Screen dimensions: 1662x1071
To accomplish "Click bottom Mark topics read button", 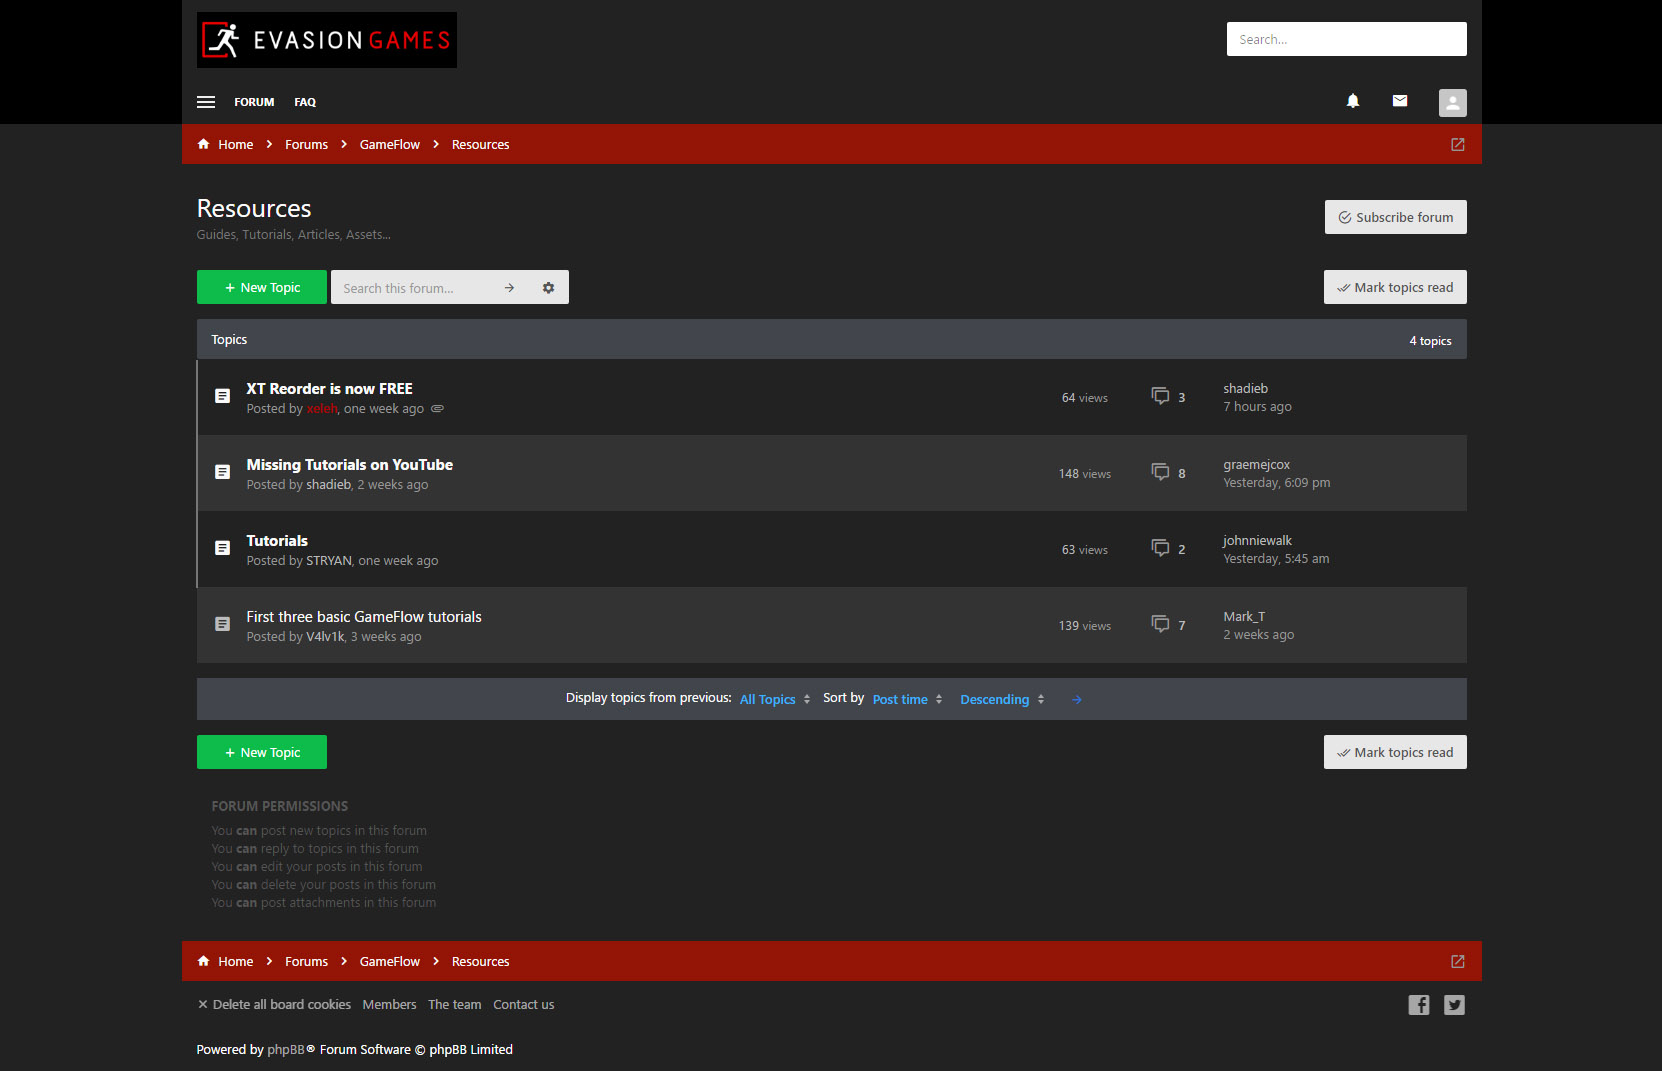I will [1395, 752].
